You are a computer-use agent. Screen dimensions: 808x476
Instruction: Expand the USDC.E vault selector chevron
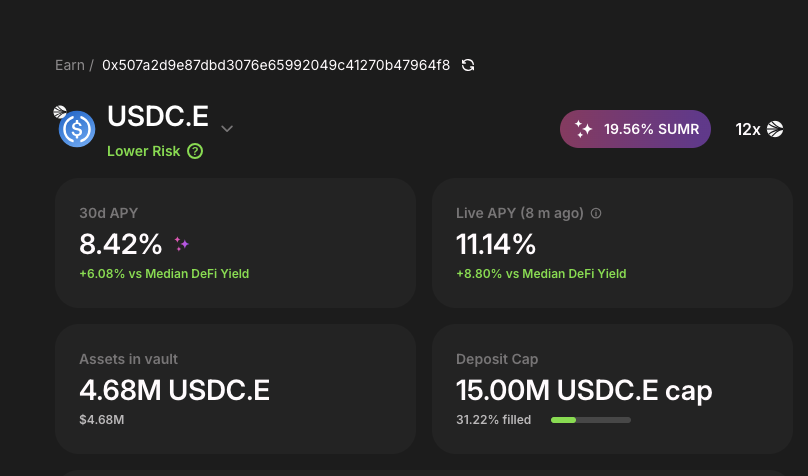tap(227, 129)
